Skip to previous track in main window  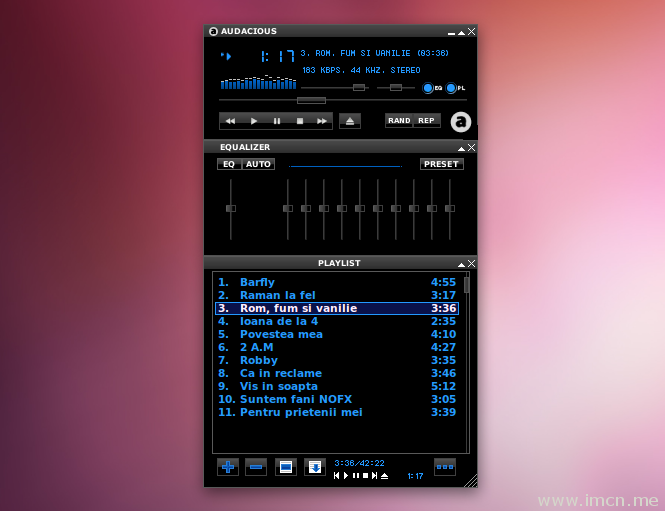[230, 121]
